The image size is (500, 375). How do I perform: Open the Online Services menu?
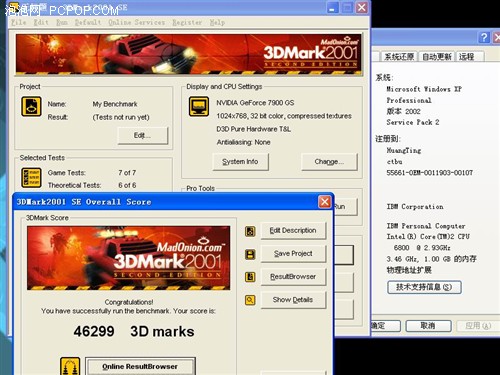(137, 22)
